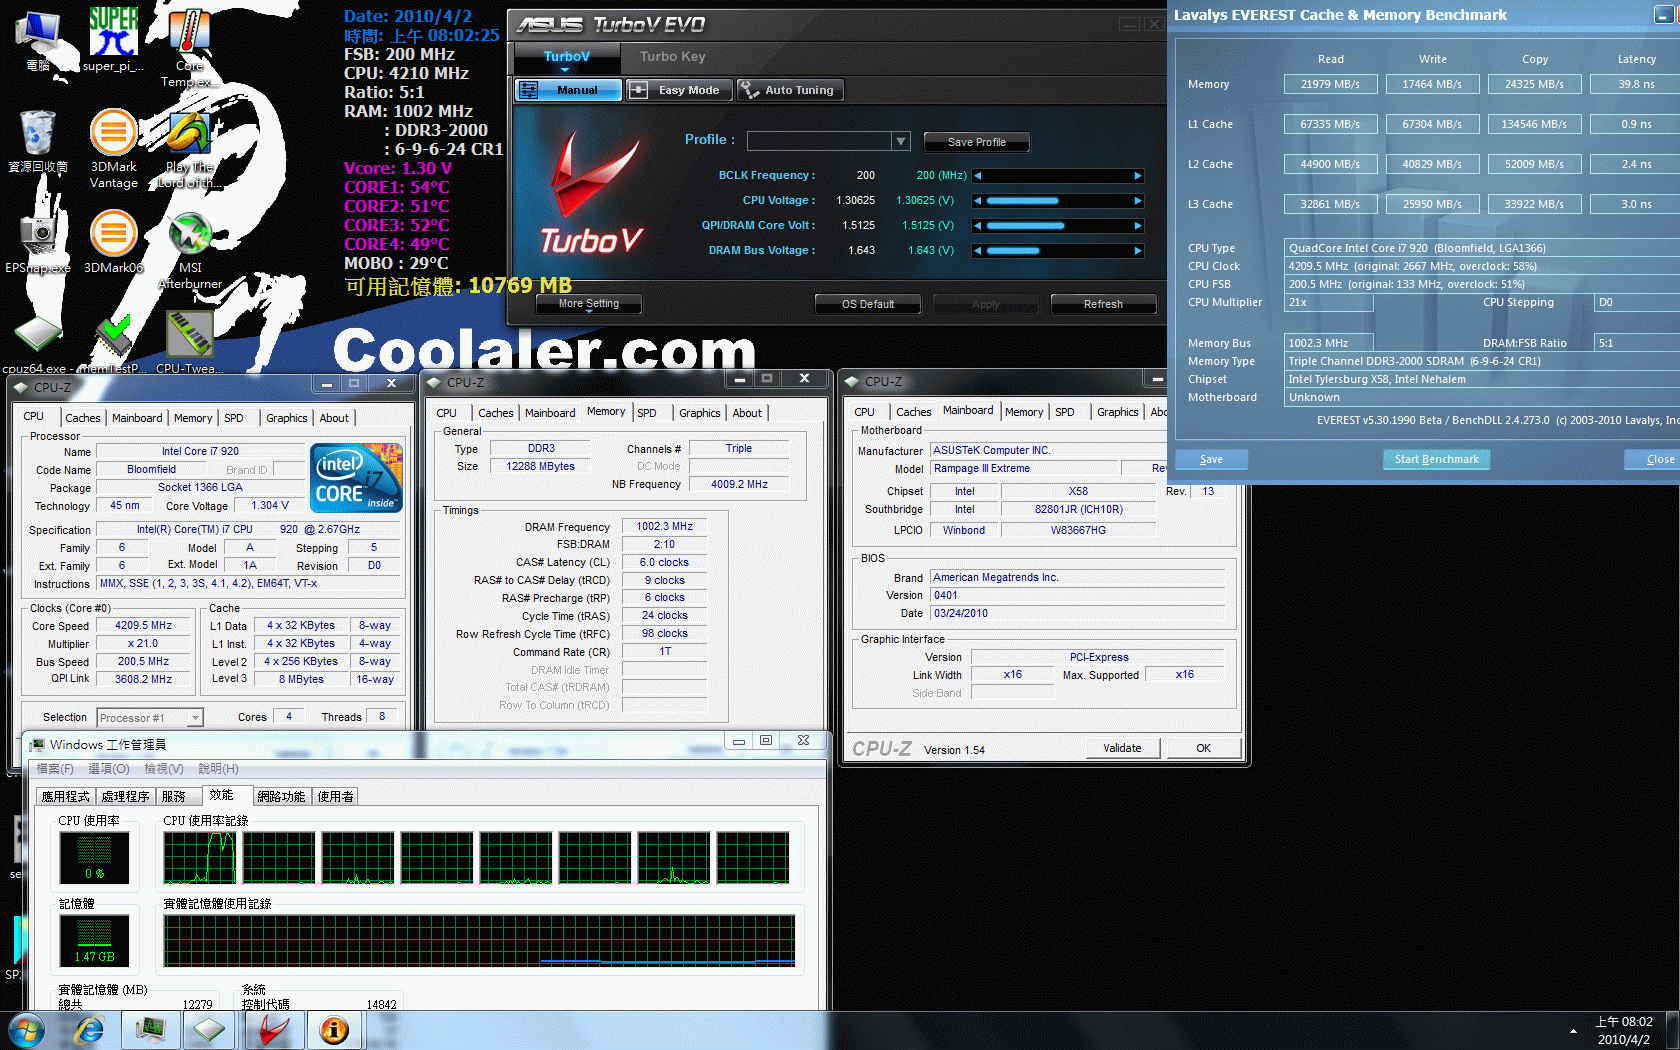The height and width of the screenshot is (1050, 1680).
Task: Open the Graphics tab in the left CPU-Z window
Action: pyautogui.click(x=287, y=418)
